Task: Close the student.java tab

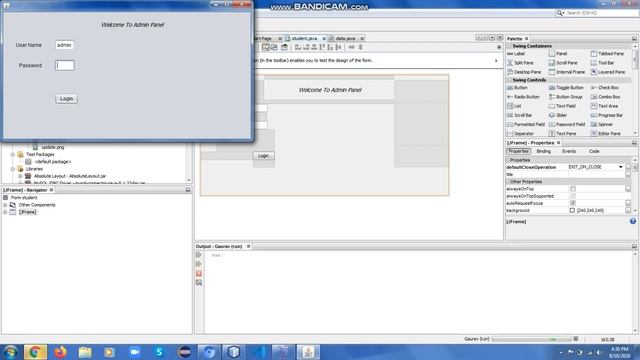Action: tap(324, 38)
